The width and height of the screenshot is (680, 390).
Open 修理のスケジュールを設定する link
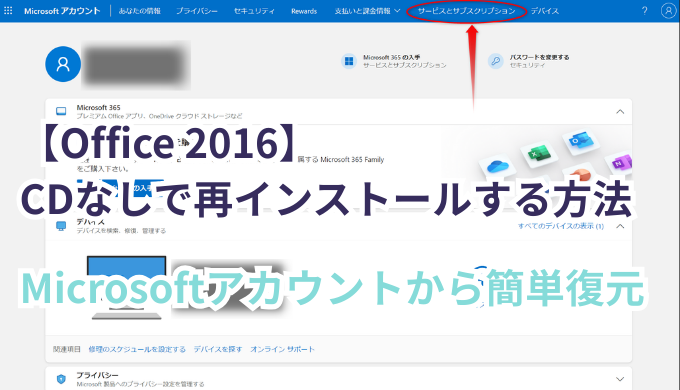(x=137, y=349)
